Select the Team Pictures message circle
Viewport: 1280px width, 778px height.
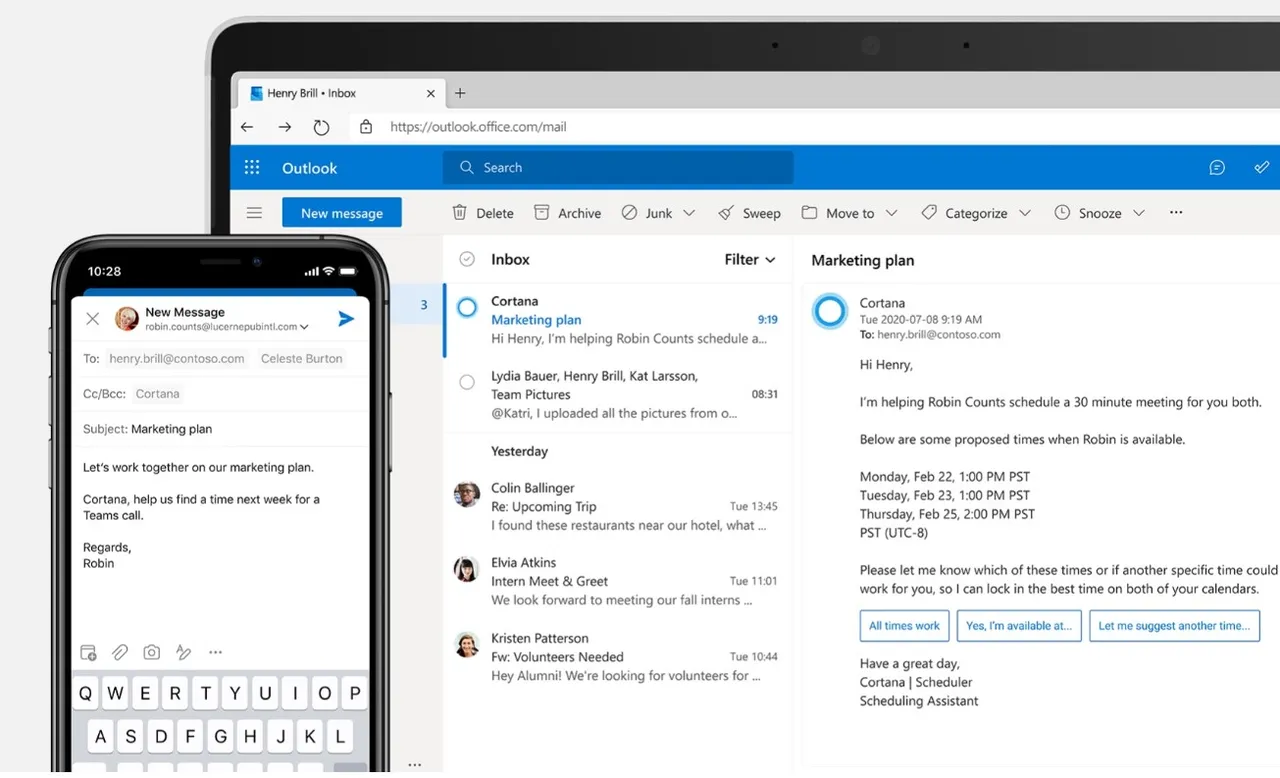click(x=467, y=382)
